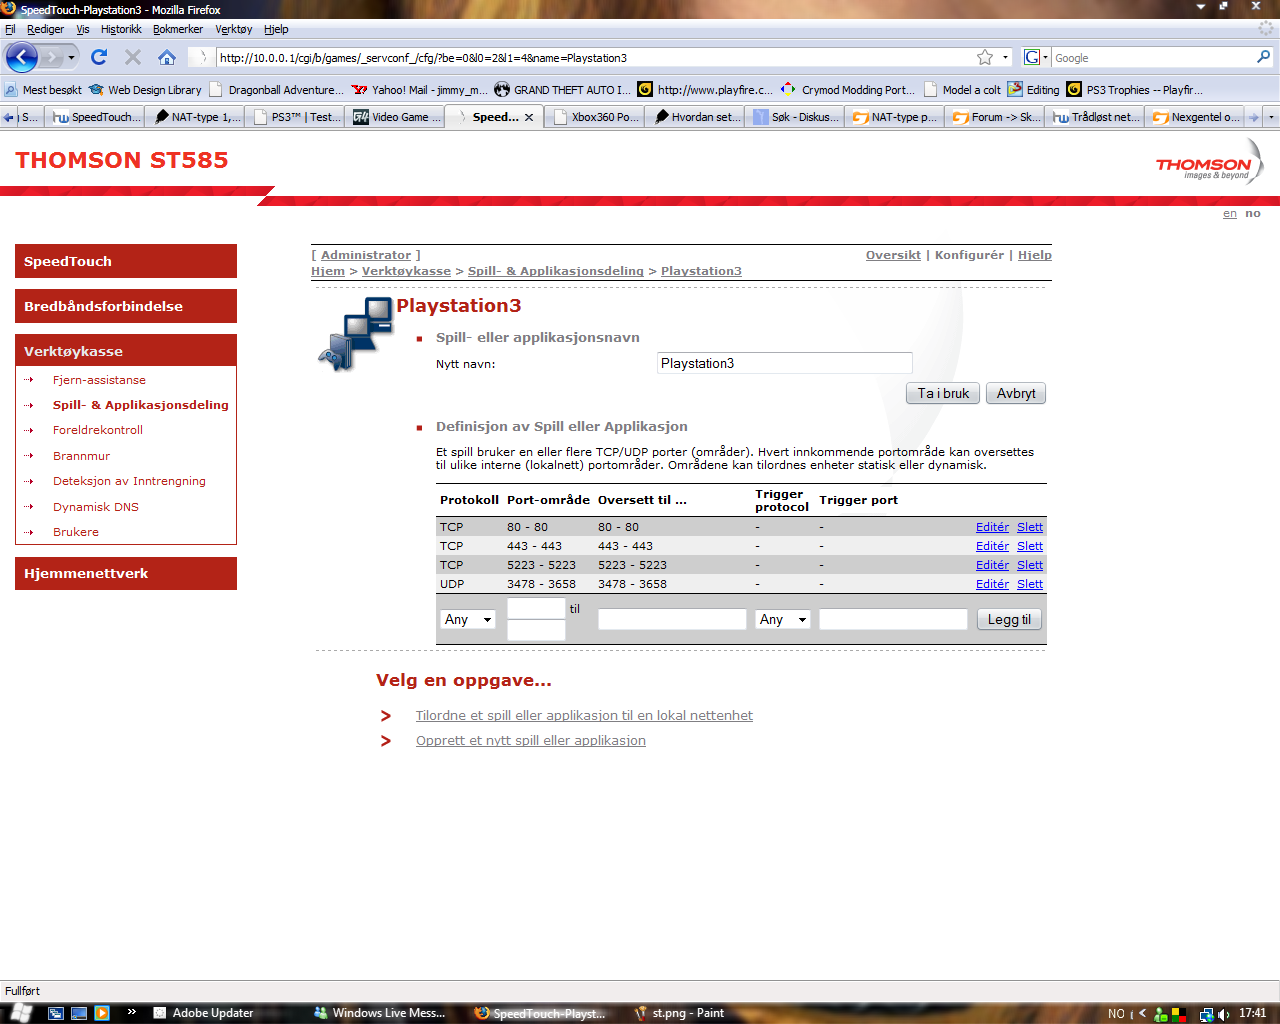Delete the TCP 443 - 443 rule
Screen dimensions: 1280x1024
click(x=1030, y=546)
